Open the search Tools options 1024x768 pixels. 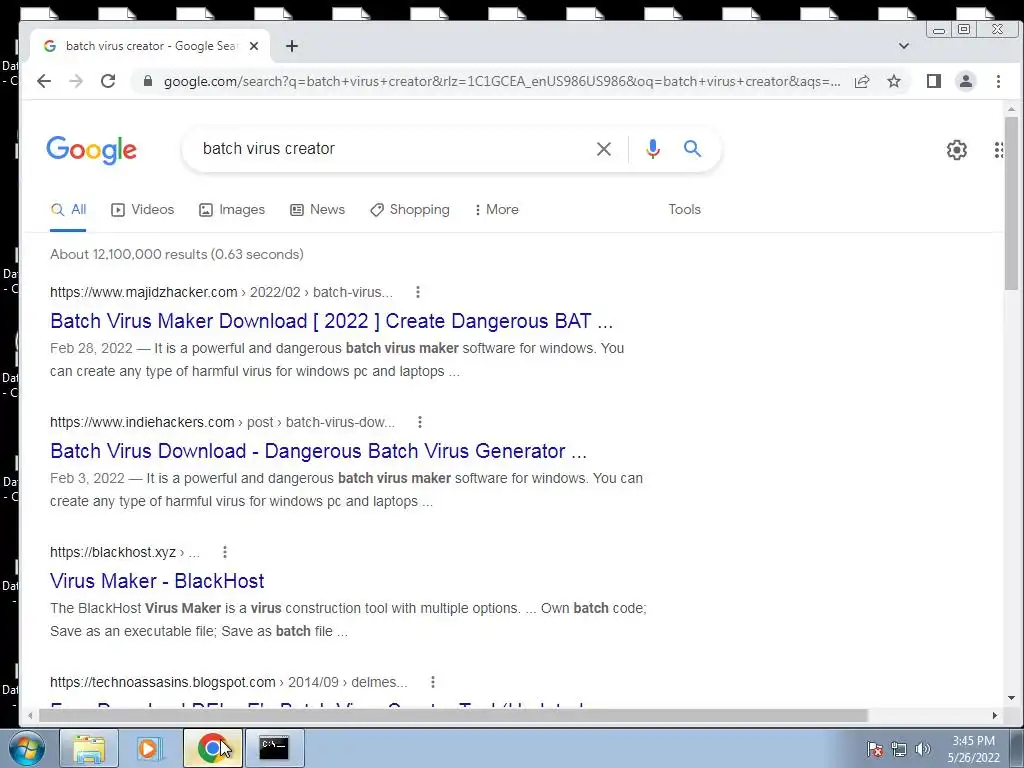pos(684,210)
